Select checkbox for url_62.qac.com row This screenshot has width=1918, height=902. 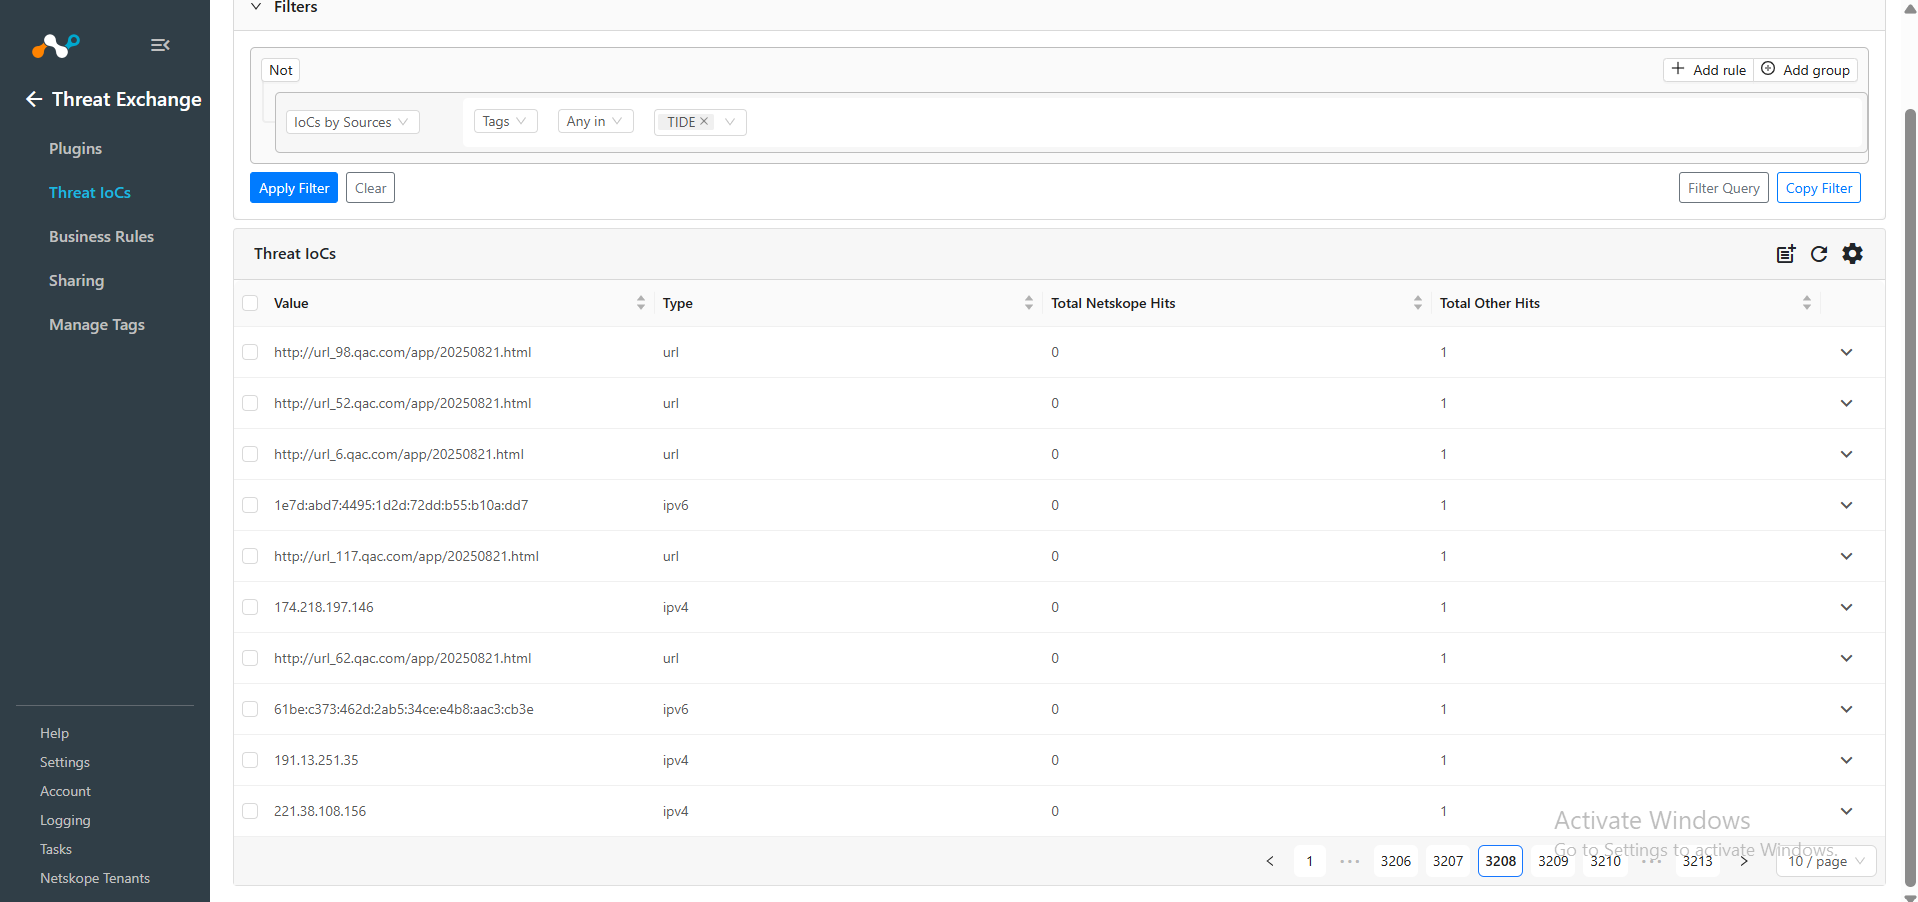(x=250, y=658)
